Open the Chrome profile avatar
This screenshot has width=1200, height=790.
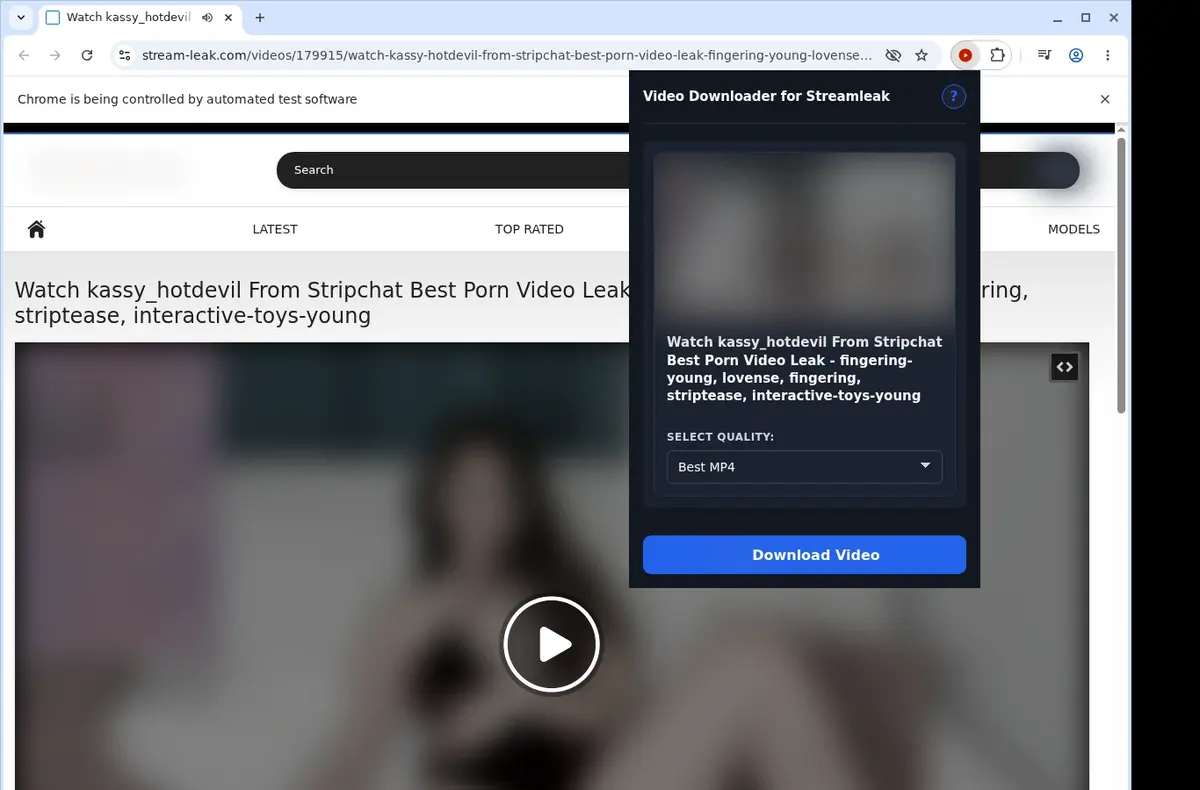coord(1076,56)
